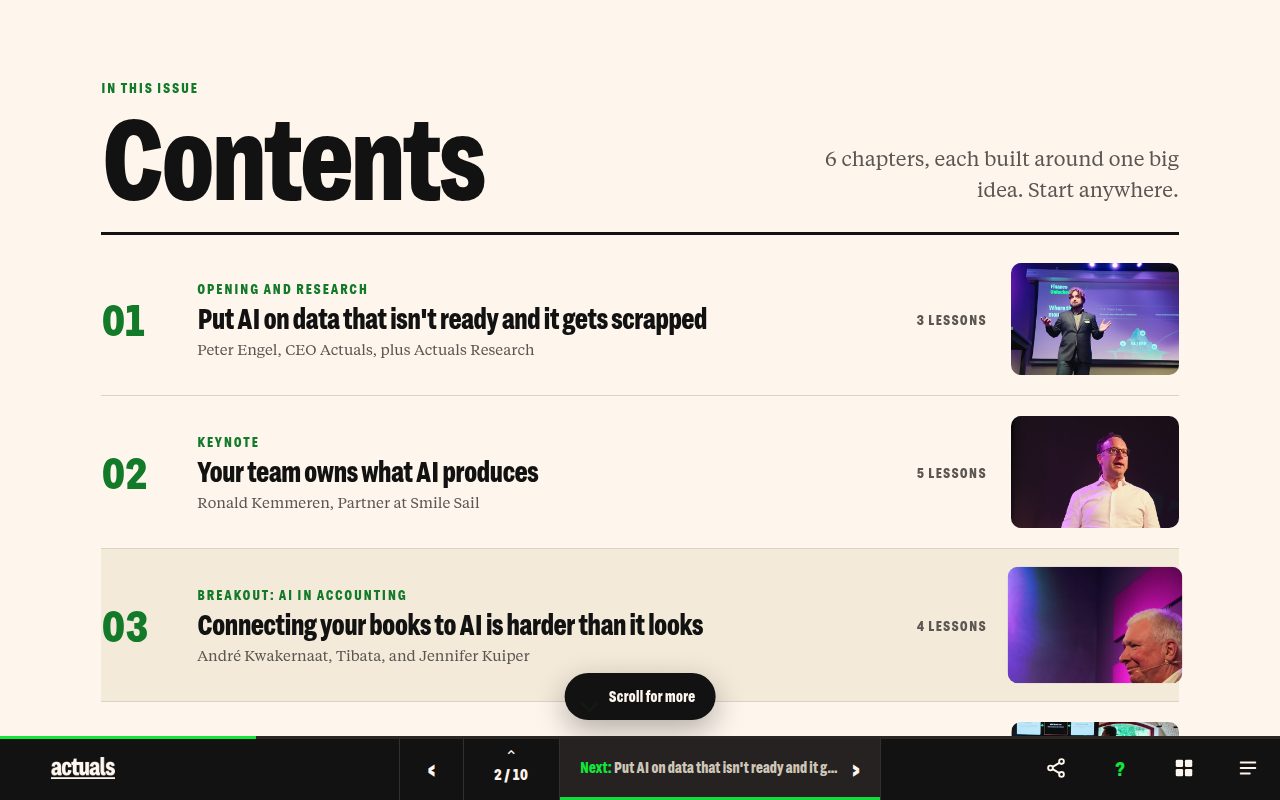This screenshot has width=1280, height=800.
Task: Click the next page arrow icon
Action: 855,770
